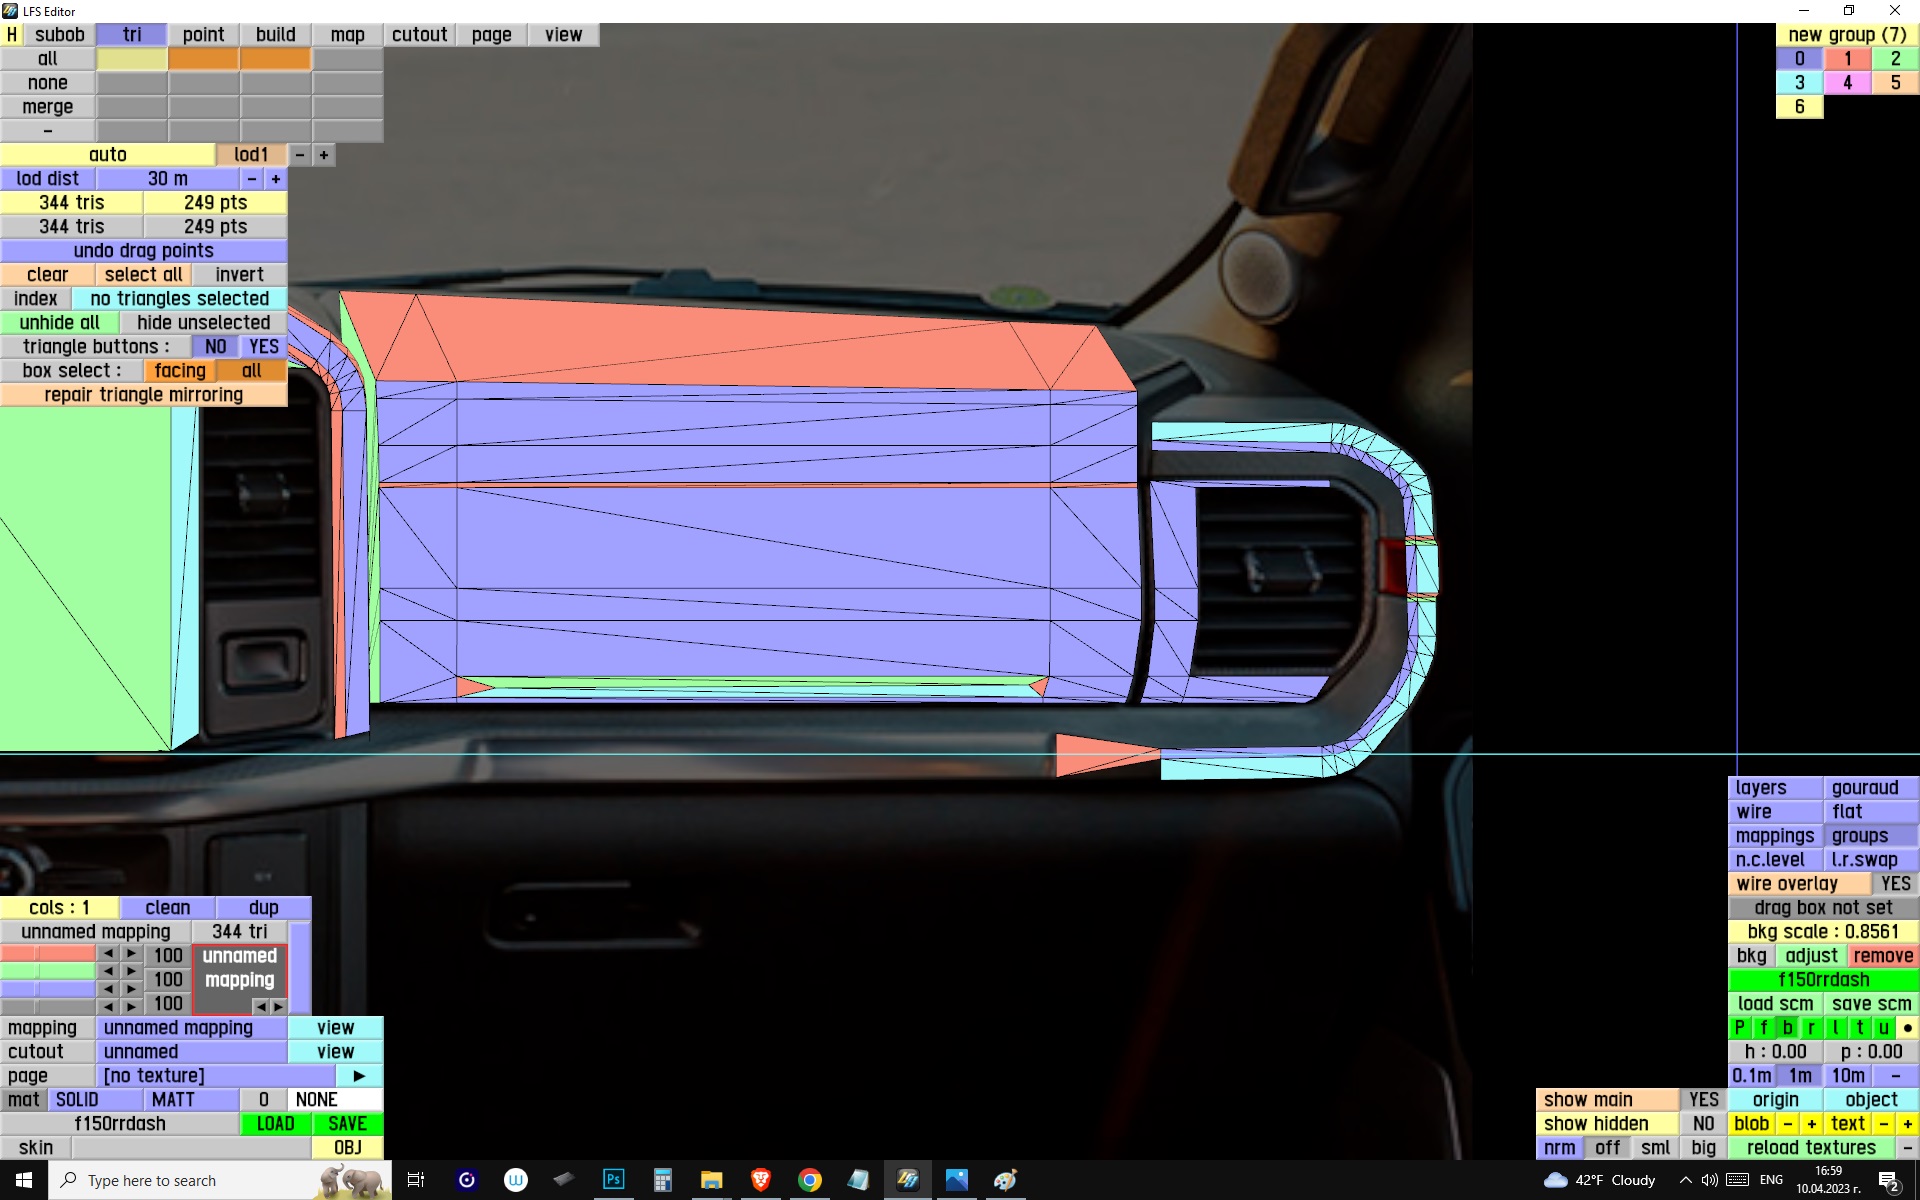Select the 'u' under-view button
The width and height of the screenshot is (1920, 1200).
(1883, 1028)
